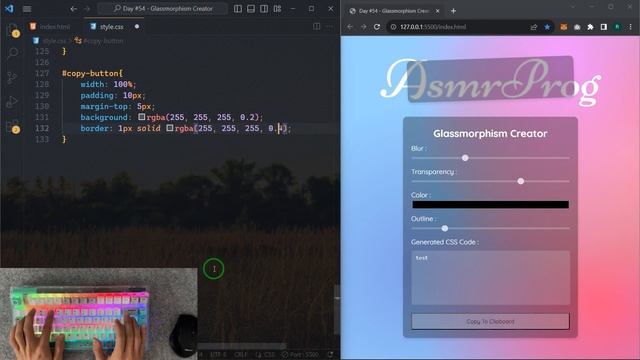
Task: Toggle the browser side panel icon
Action: [x=604, y=27]
